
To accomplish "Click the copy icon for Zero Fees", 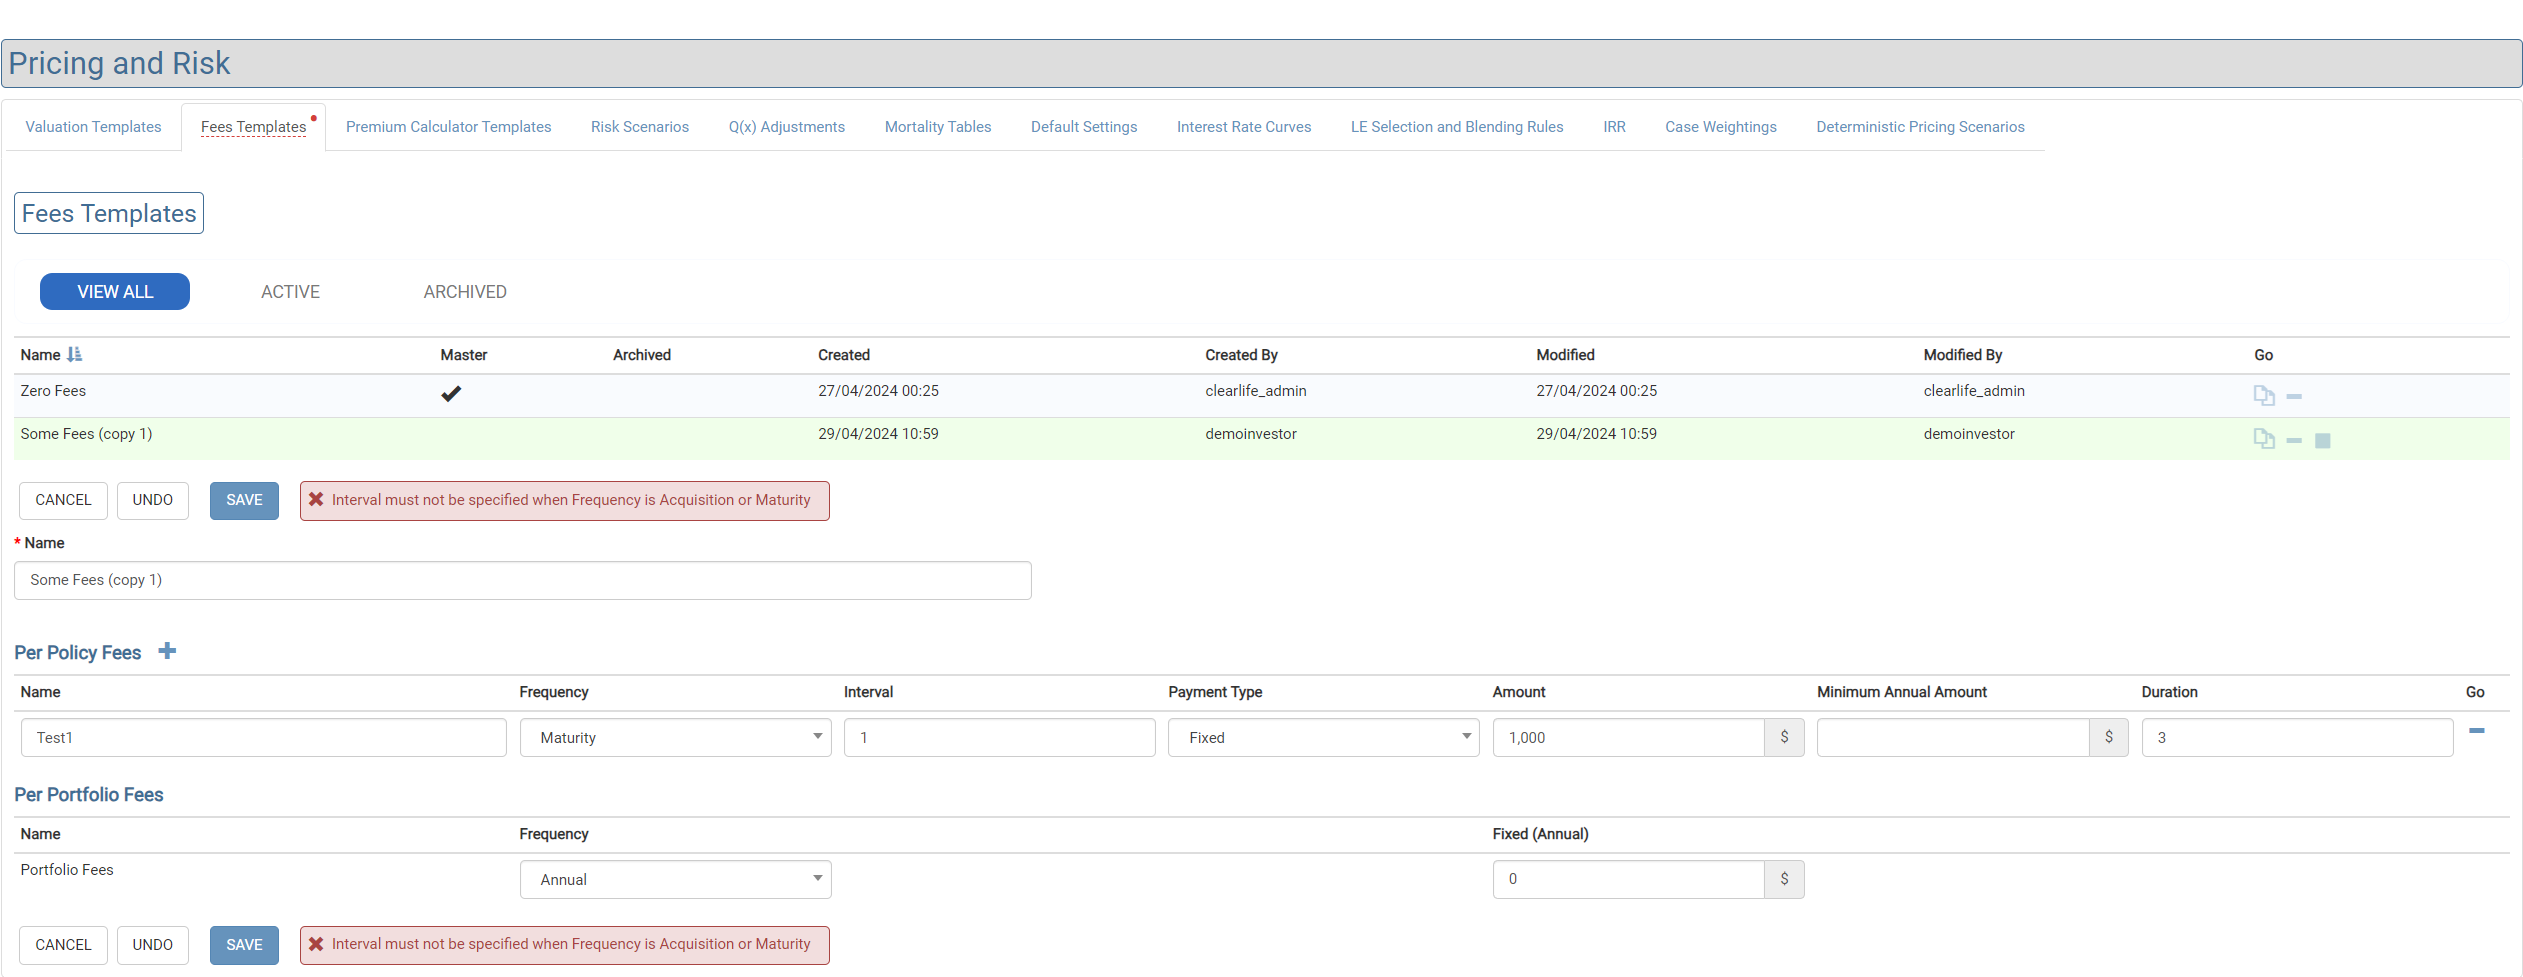I will (x=2263, y=396).
